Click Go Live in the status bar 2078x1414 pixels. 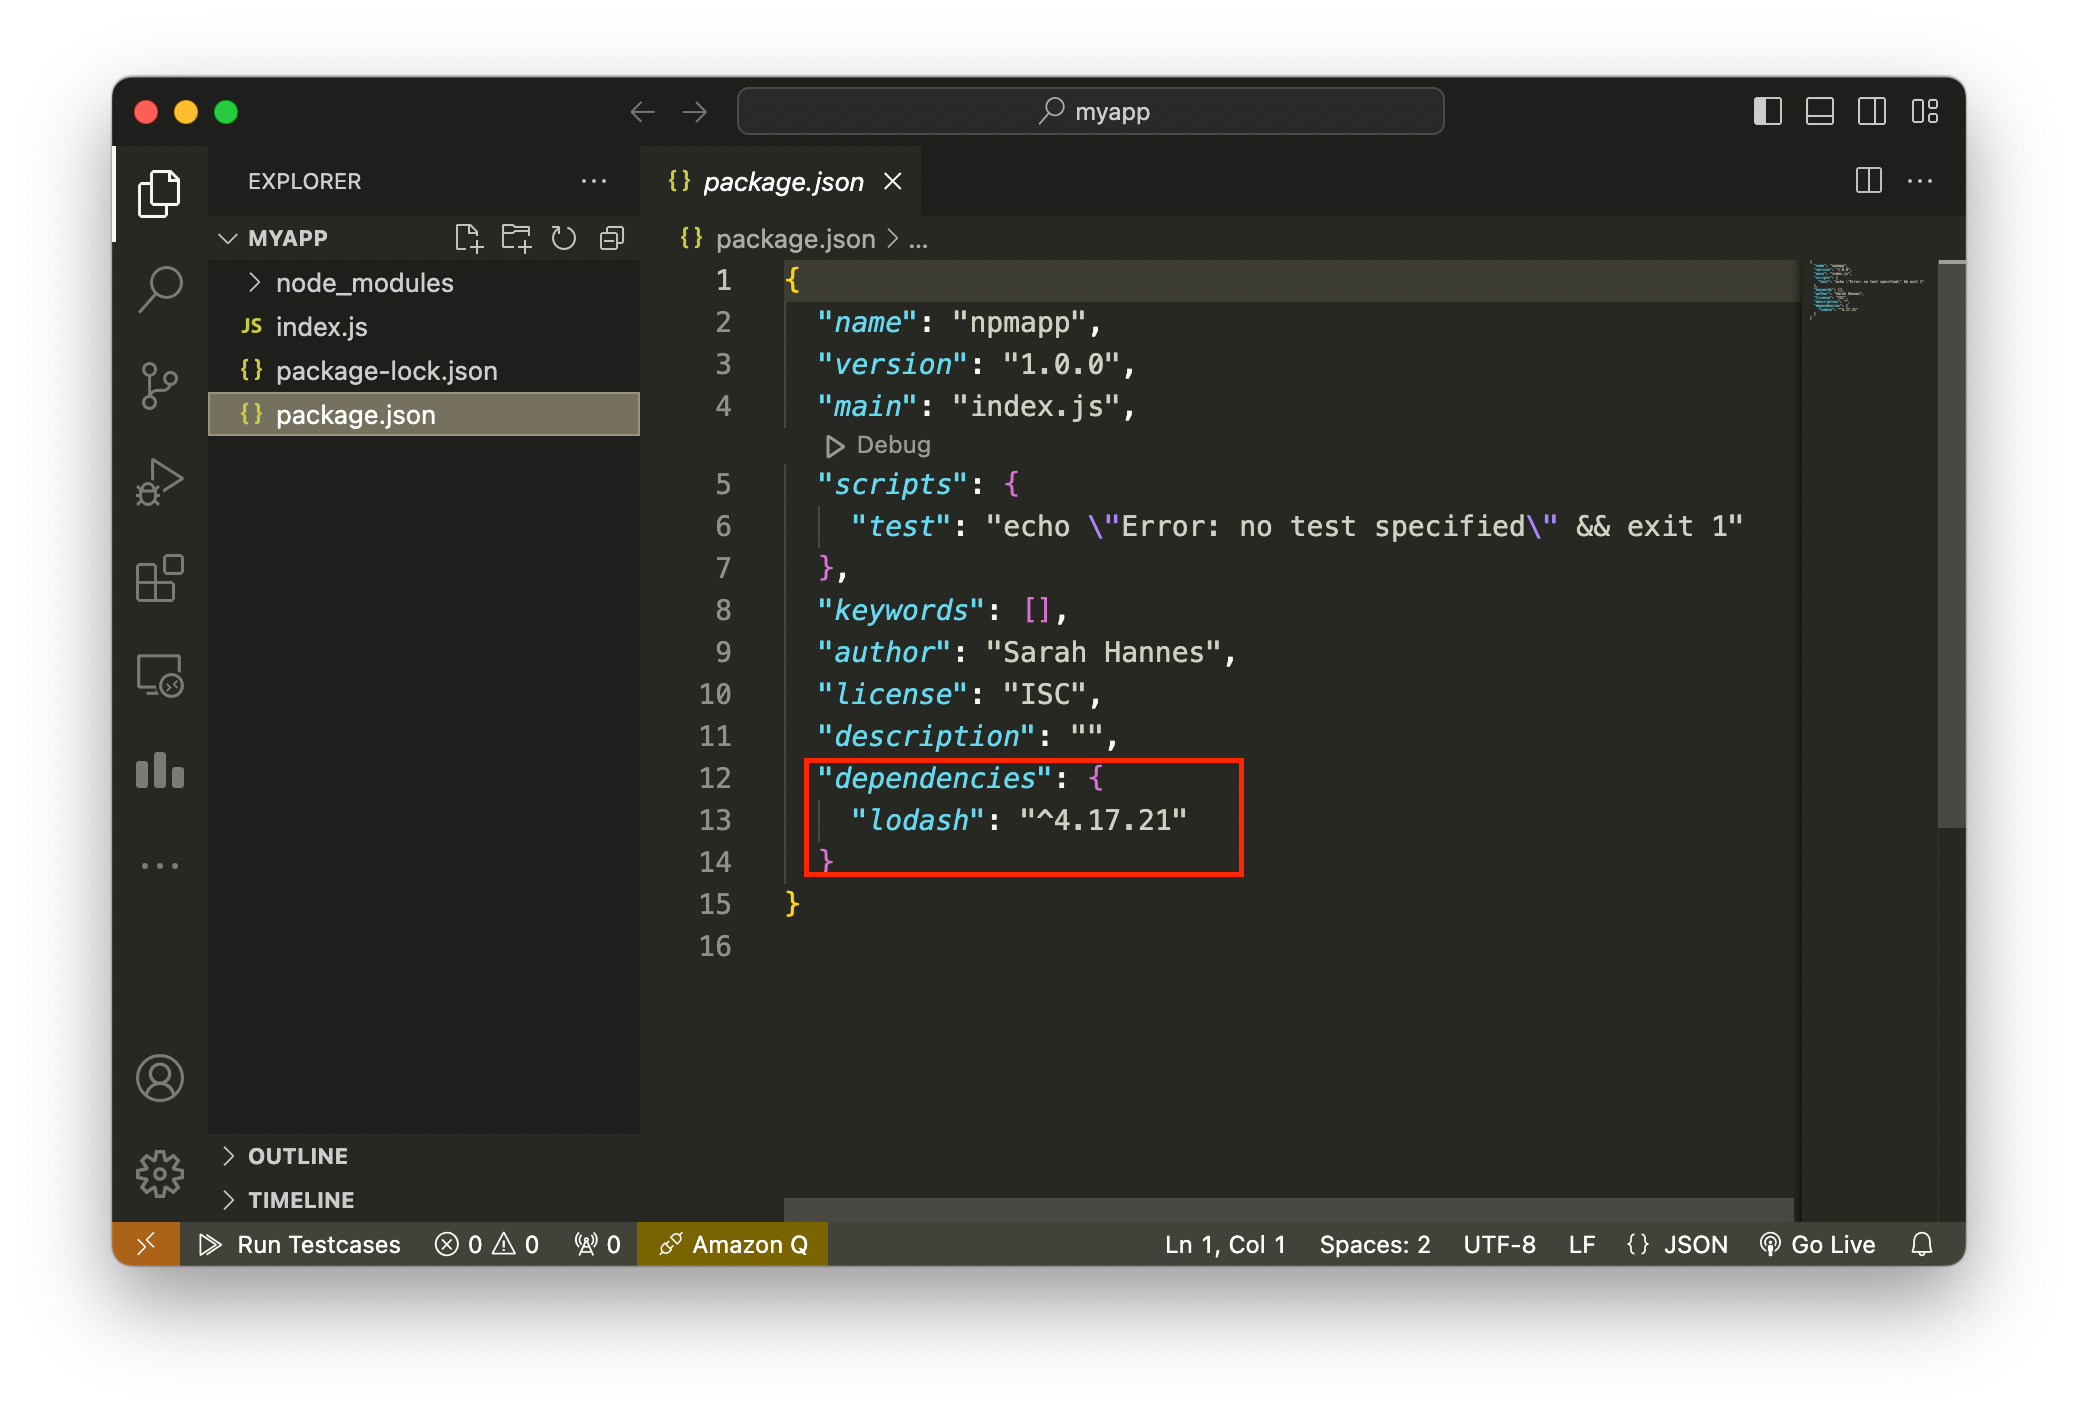click(1817, 1244)
